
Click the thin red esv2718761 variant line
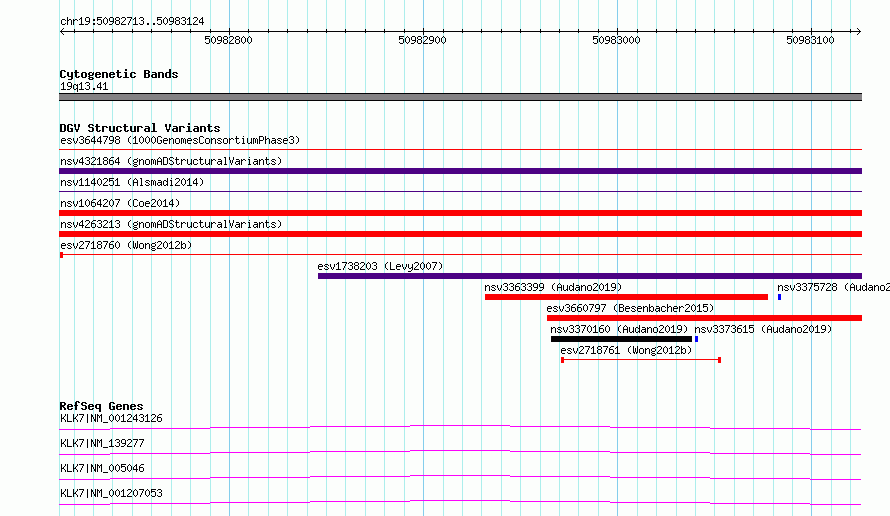tap(641, 360)
